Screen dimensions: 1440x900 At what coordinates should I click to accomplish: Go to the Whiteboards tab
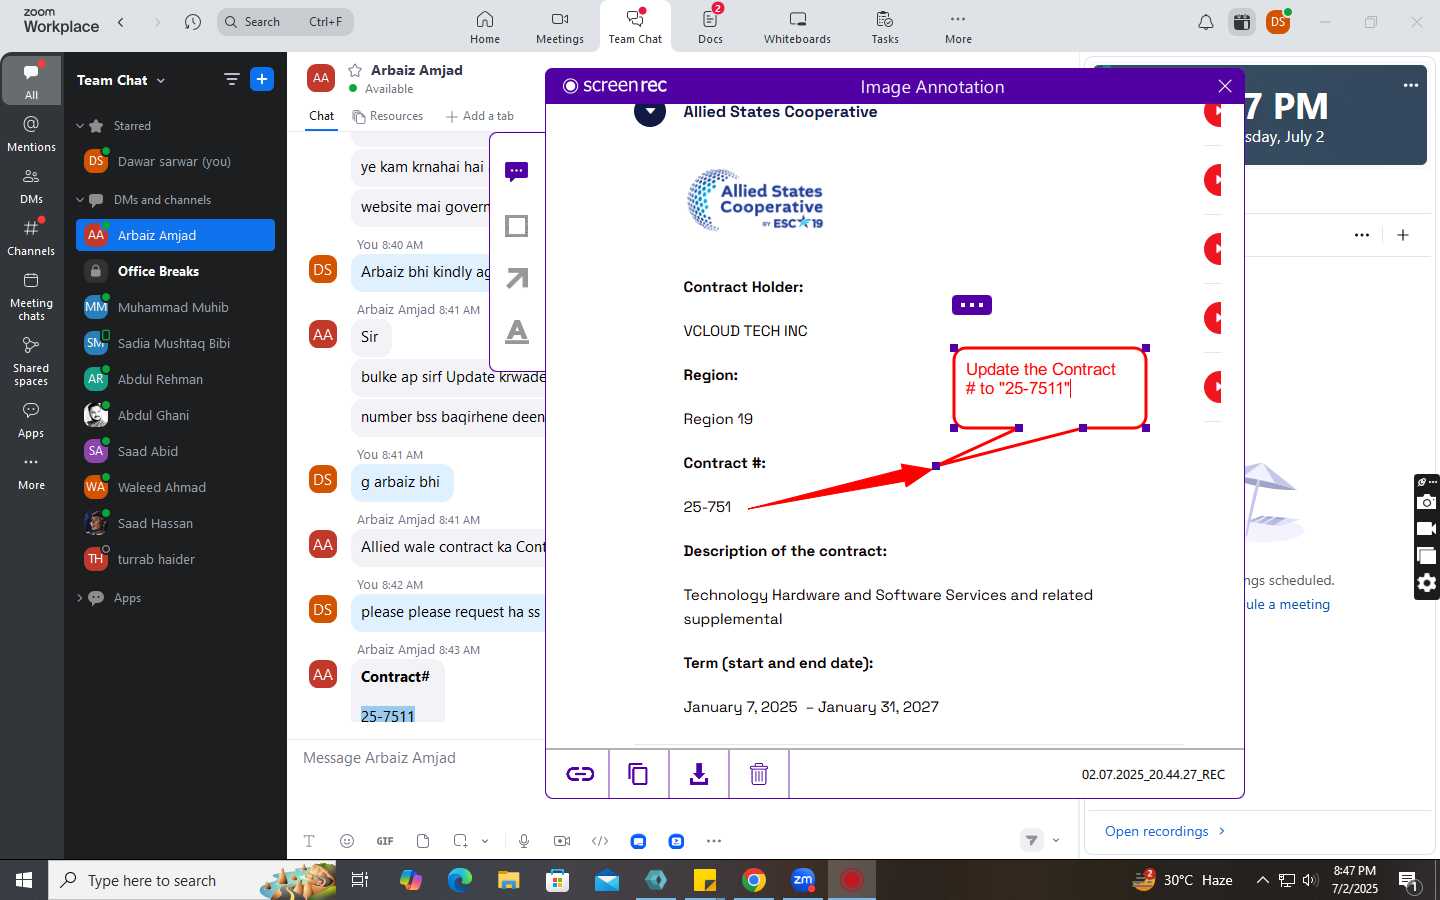pos(797,27)
